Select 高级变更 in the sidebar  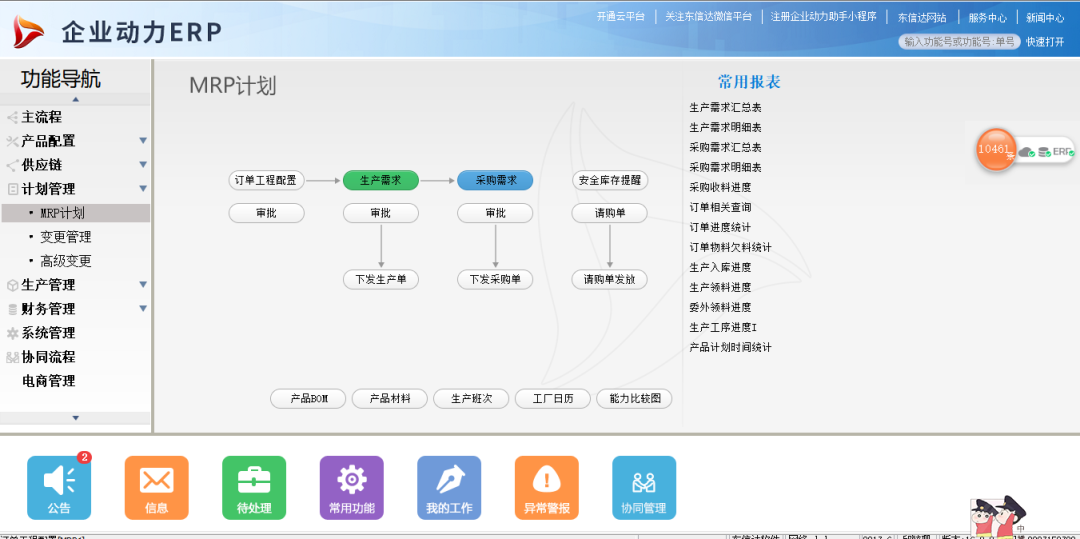66,261
